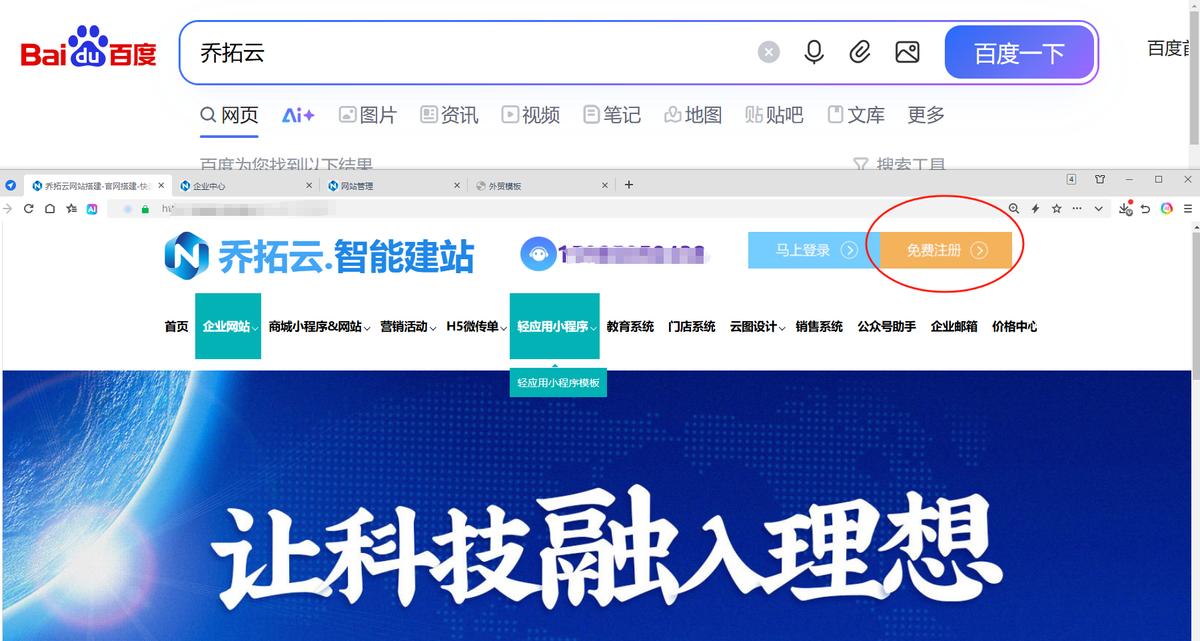Click the paperclip file upload icon
This screenshot has height=641, width=1200.
[860, 52]
